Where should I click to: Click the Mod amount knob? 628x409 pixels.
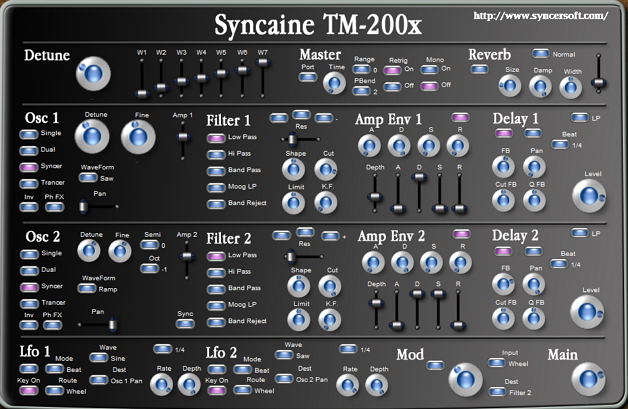coord(465,379)
